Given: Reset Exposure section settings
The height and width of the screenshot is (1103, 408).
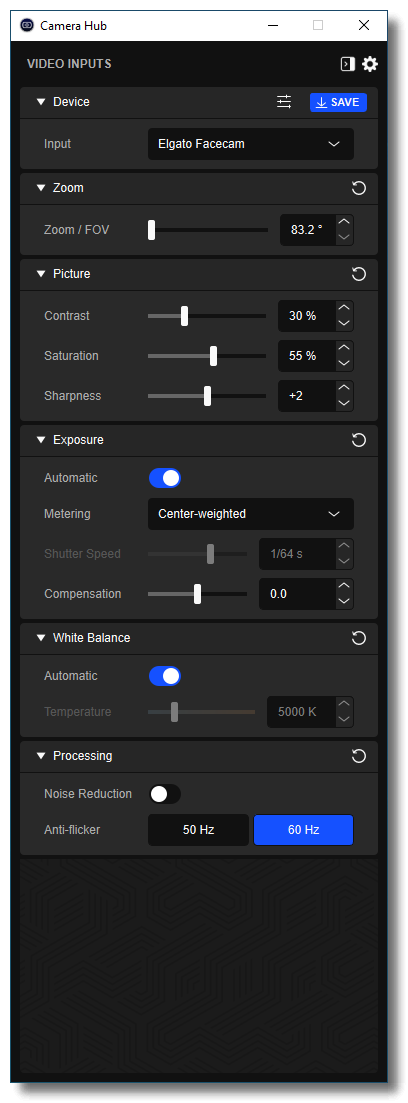Looking at the screenshot, I should pyautogui.click(x=359, y=440).
